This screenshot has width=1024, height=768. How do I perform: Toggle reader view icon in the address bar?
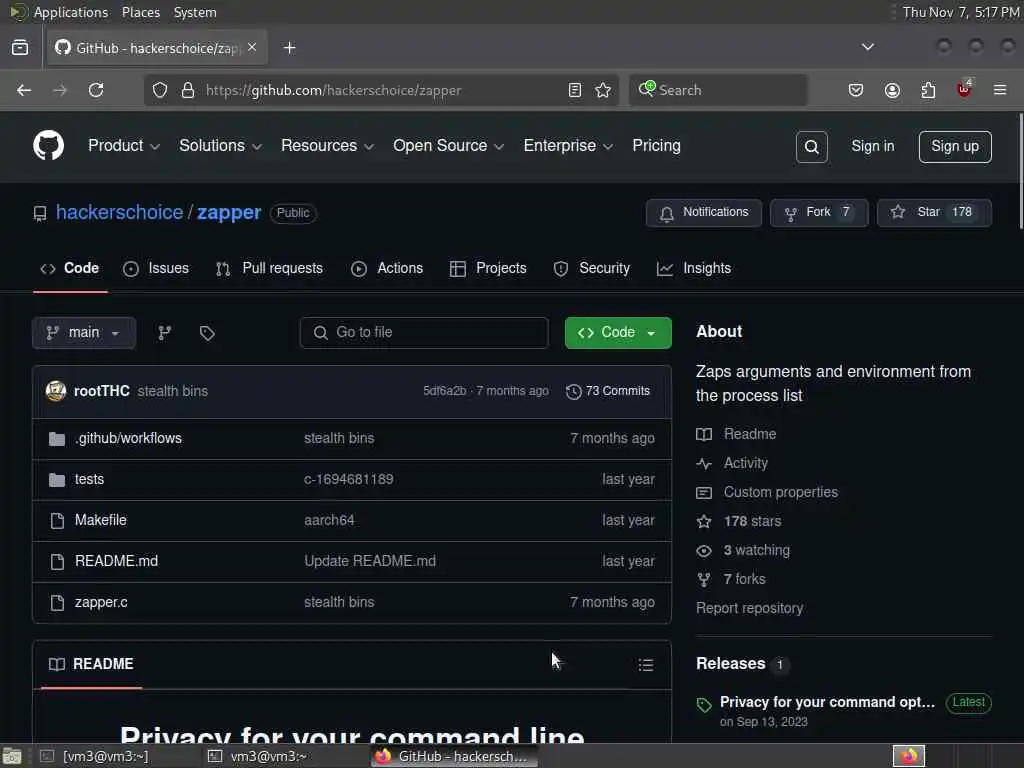(575, 90)
